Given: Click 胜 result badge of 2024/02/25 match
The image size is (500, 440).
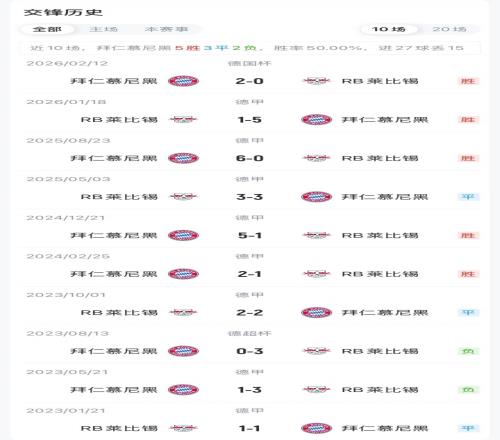Looking at the screenshot, I should [468, 274].
